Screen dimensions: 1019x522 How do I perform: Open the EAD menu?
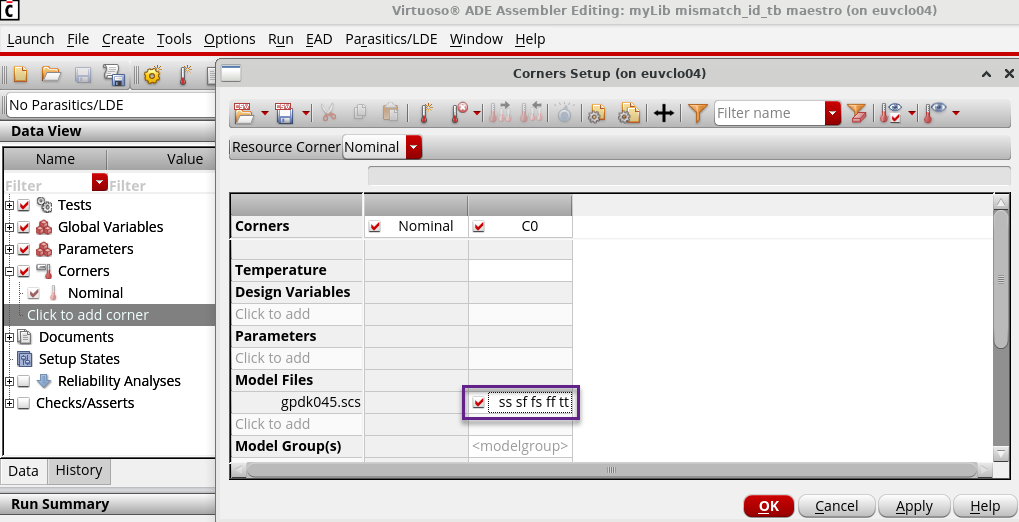coord(318,39)
